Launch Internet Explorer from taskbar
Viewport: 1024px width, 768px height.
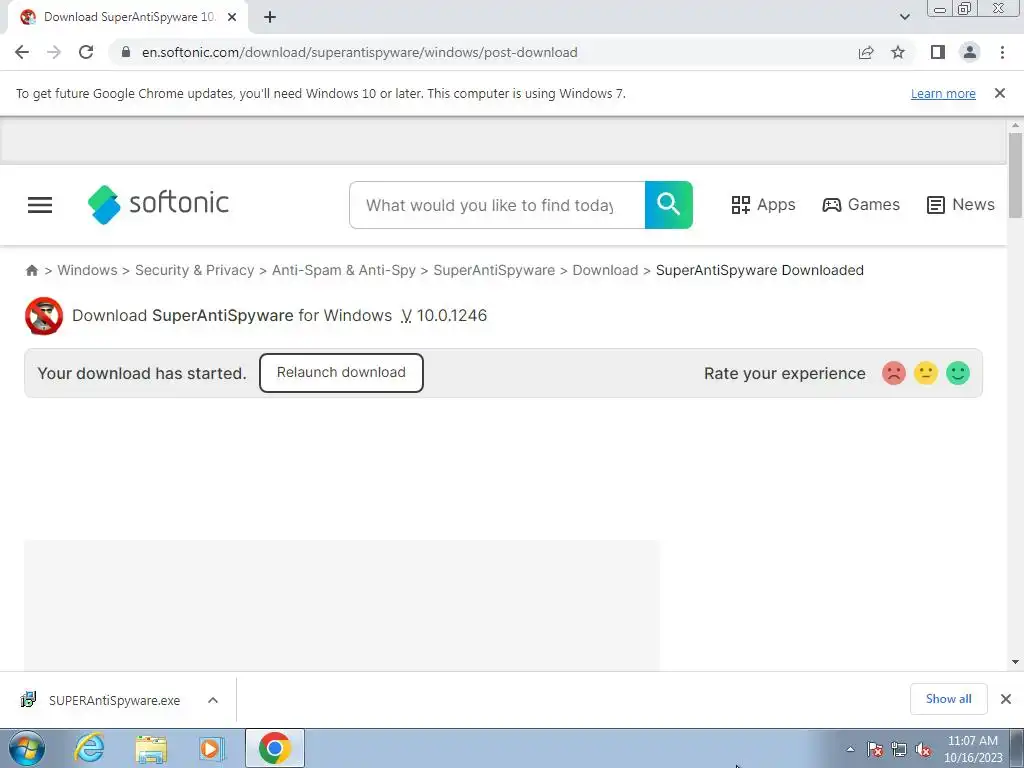(89, 748)
